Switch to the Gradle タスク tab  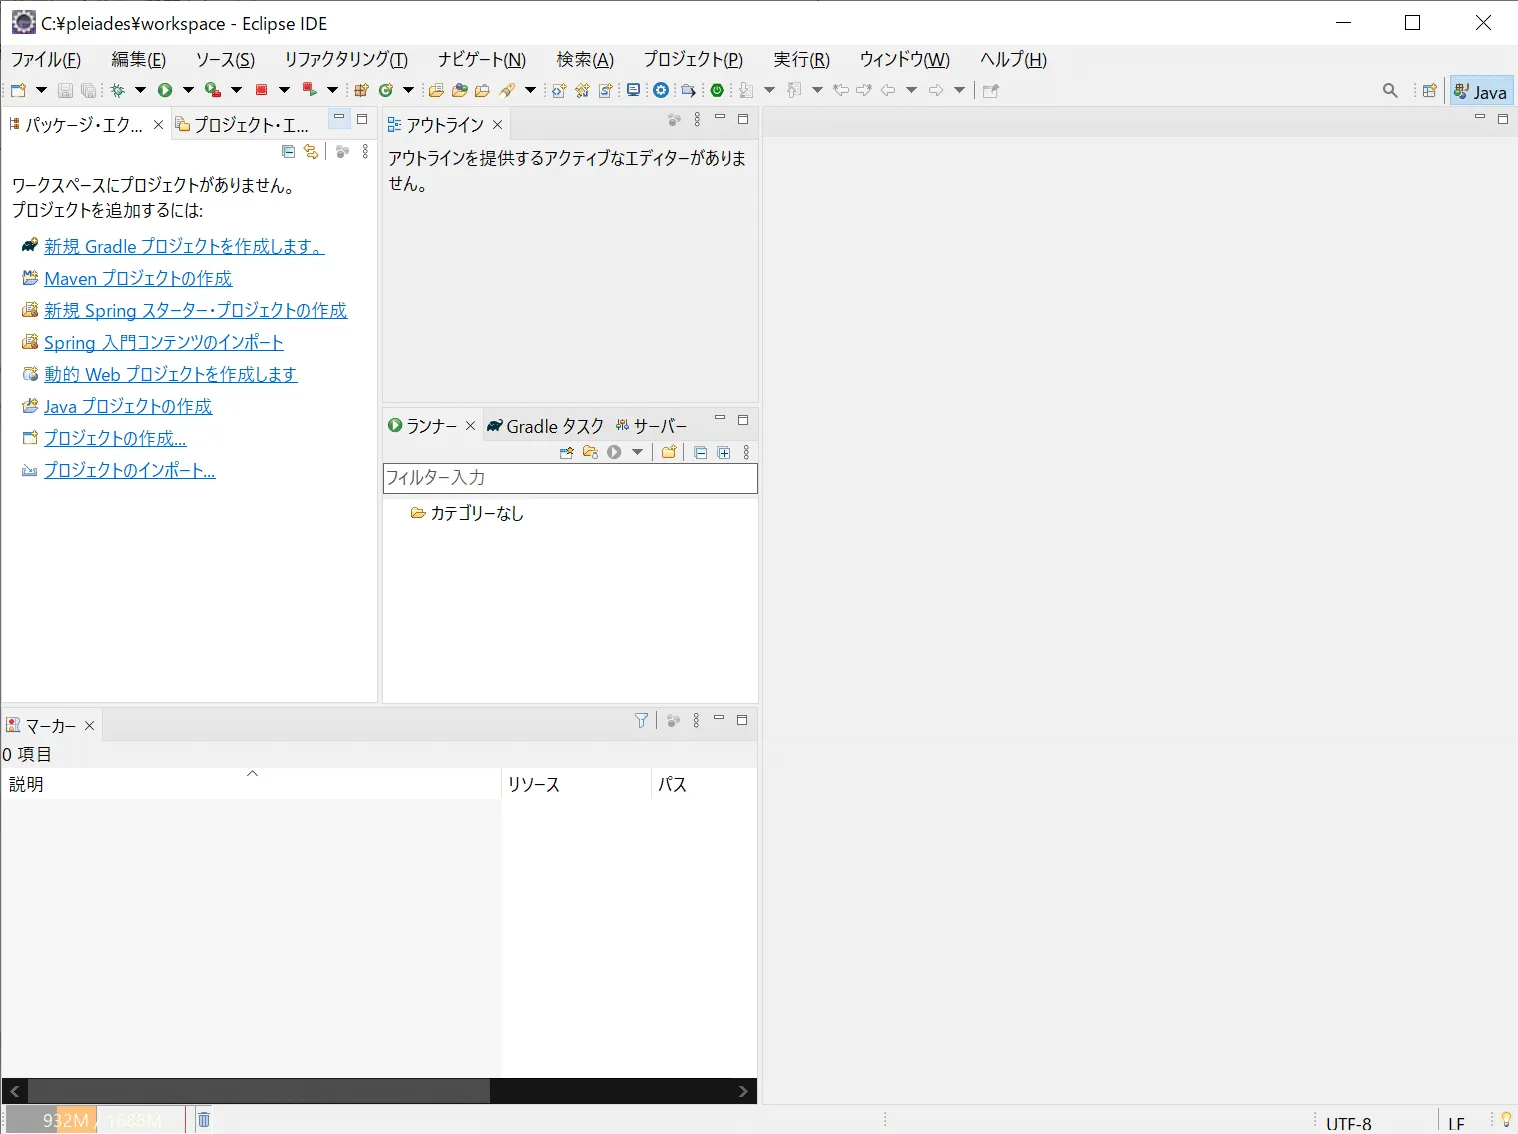(546, 426)
